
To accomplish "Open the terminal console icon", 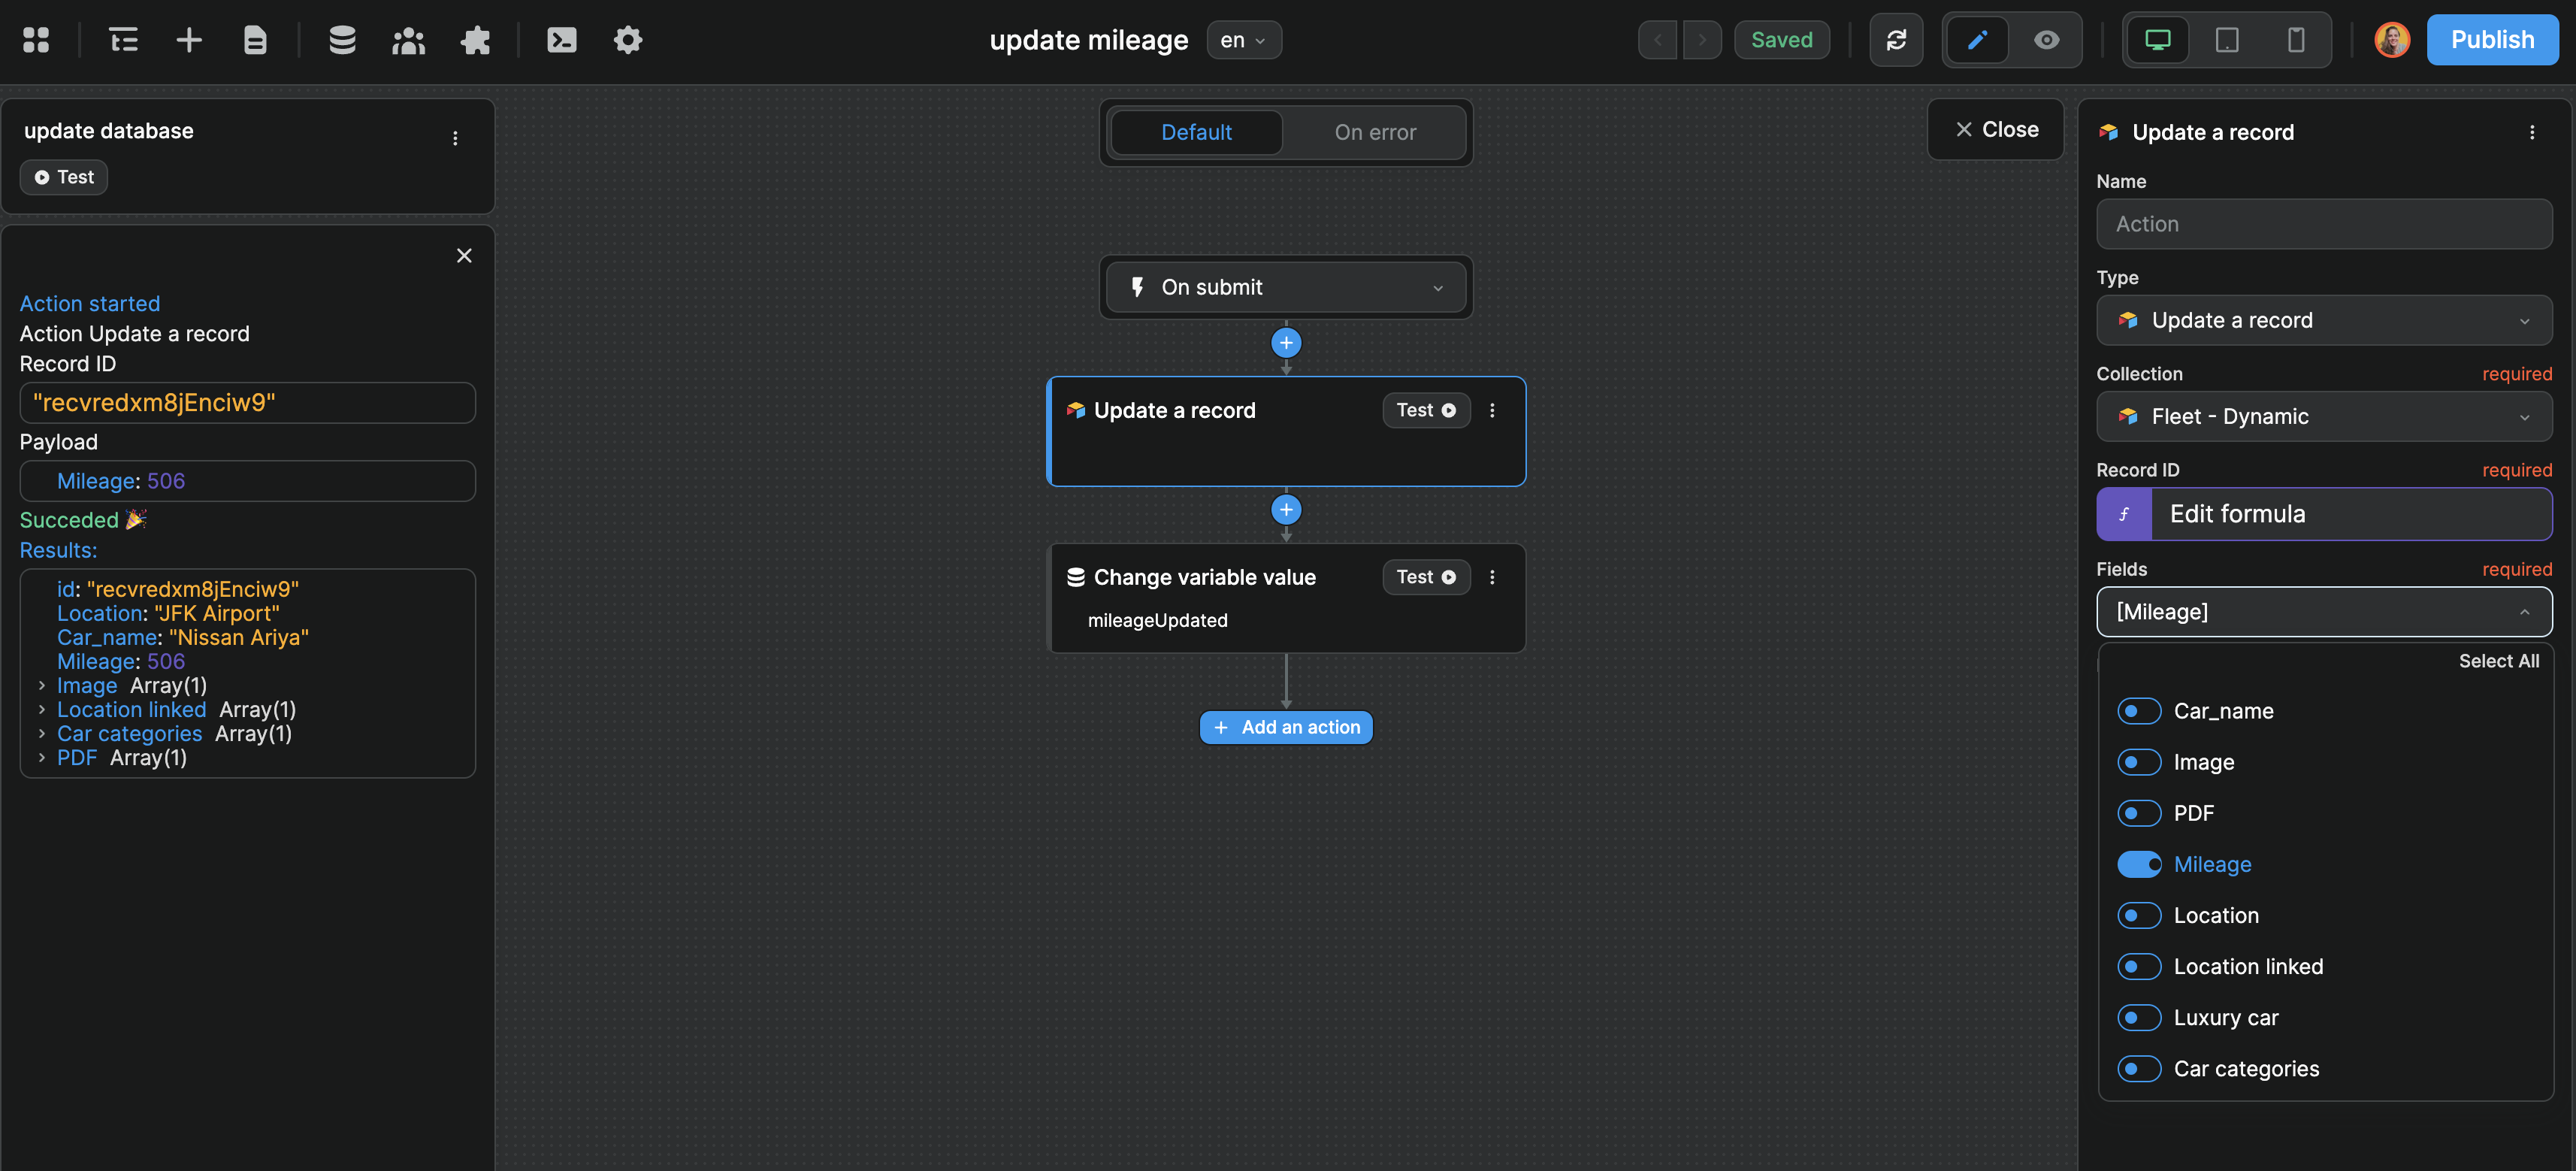I will pyautogui.click(x=561, y=40).
